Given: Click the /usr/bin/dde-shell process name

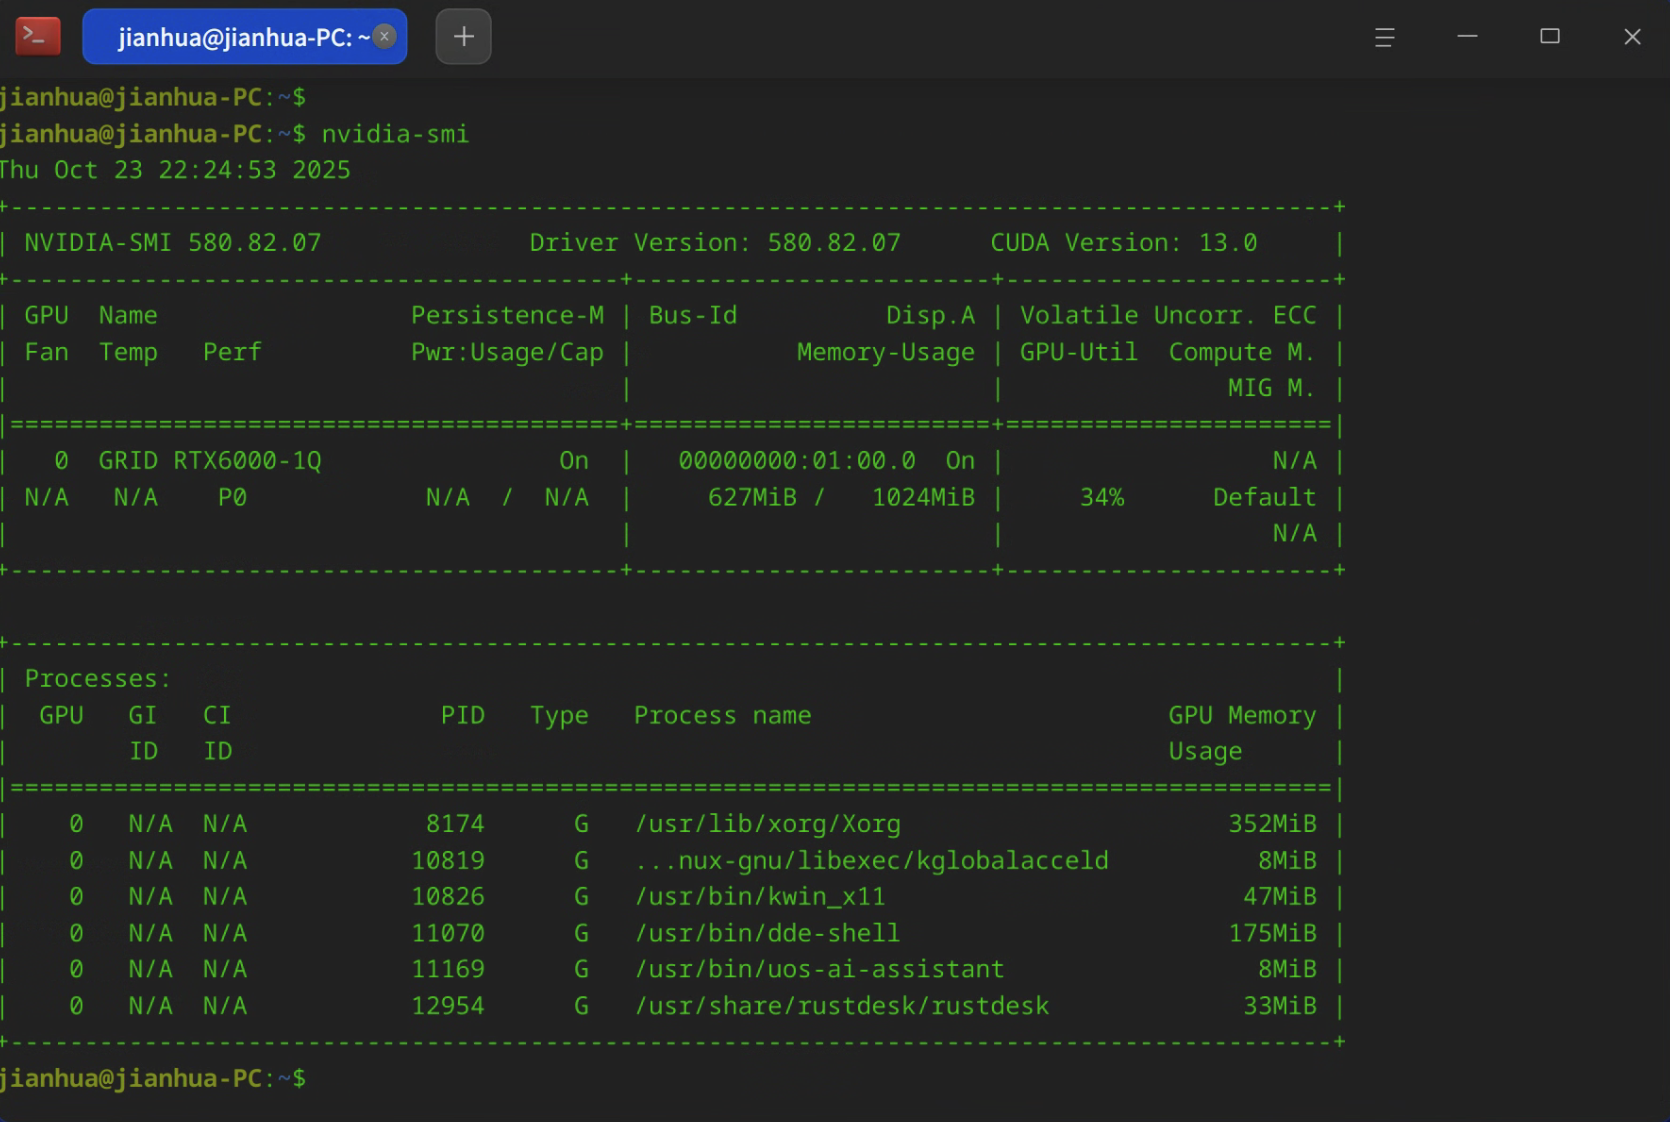Looking at the screenshot, I should (767, 933).
